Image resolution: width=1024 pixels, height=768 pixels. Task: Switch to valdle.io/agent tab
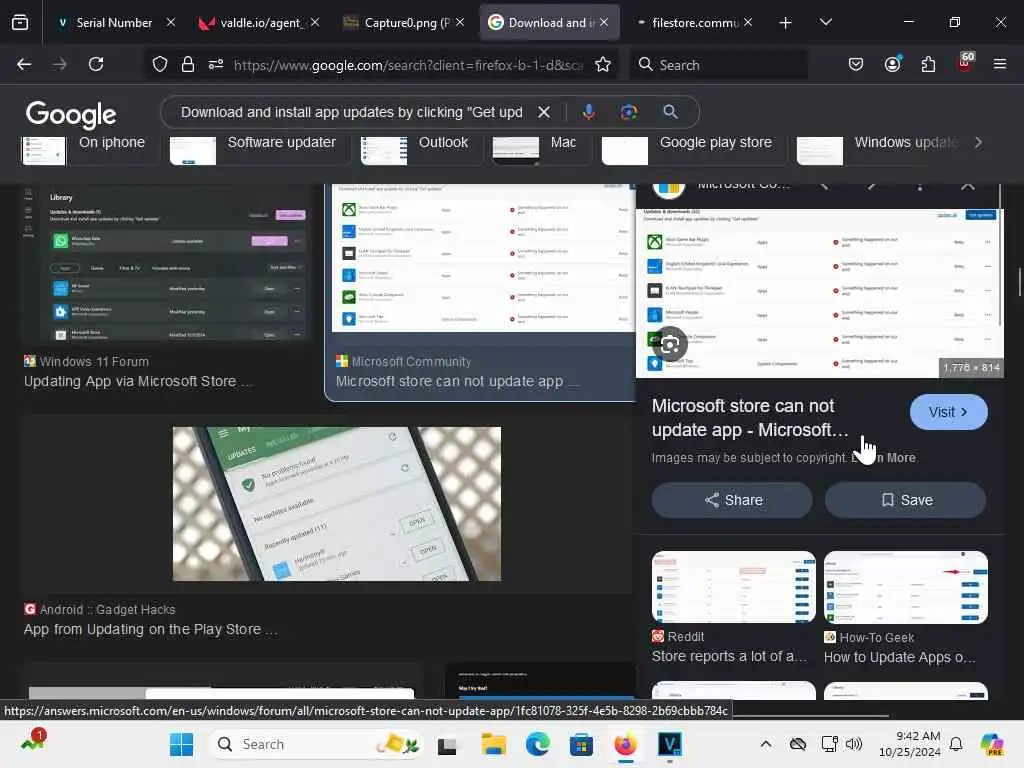pos(259,23)
